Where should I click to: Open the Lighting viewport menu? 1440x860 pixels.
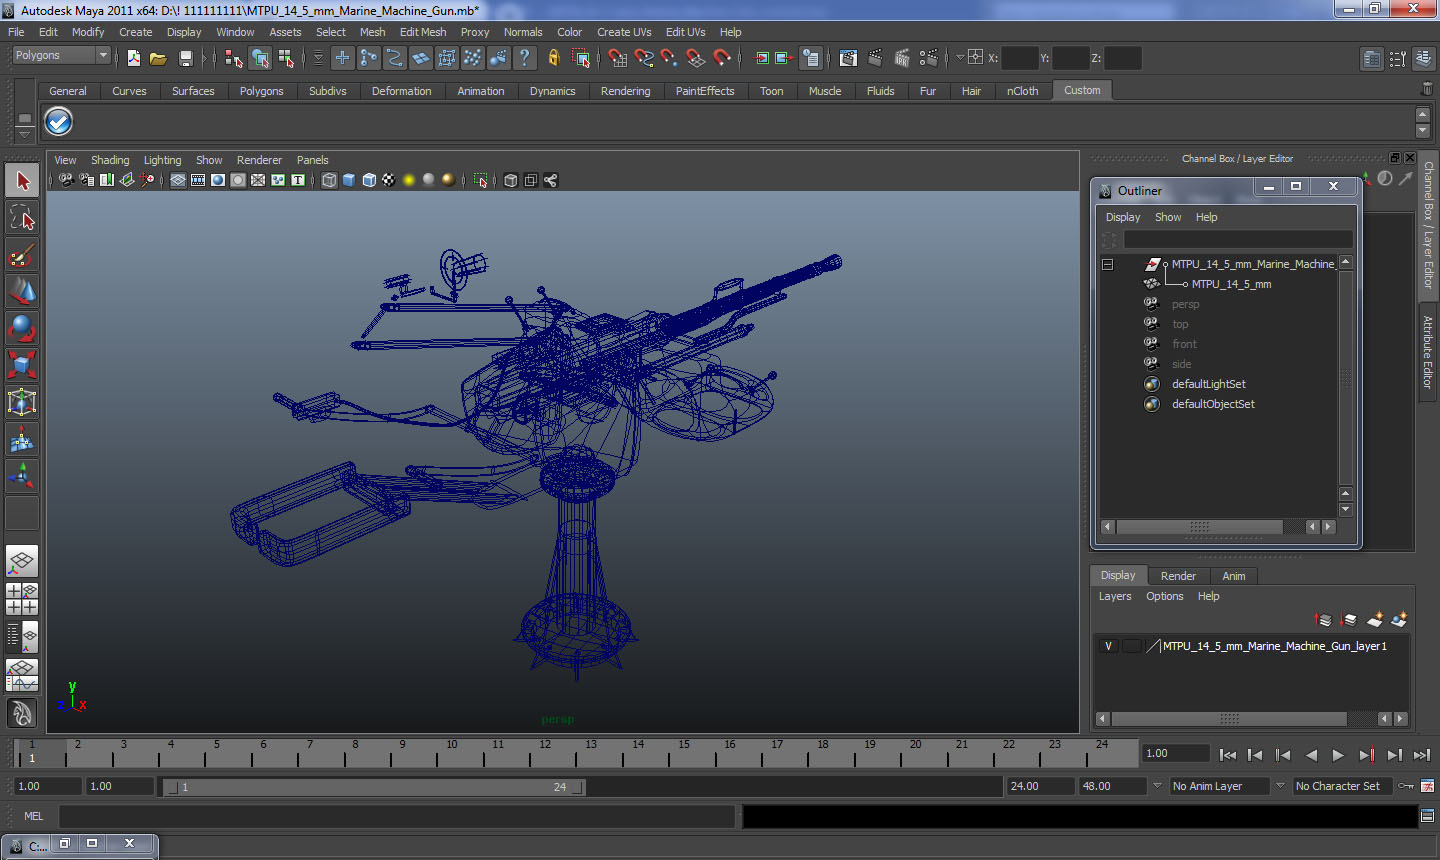pos(162,160)
